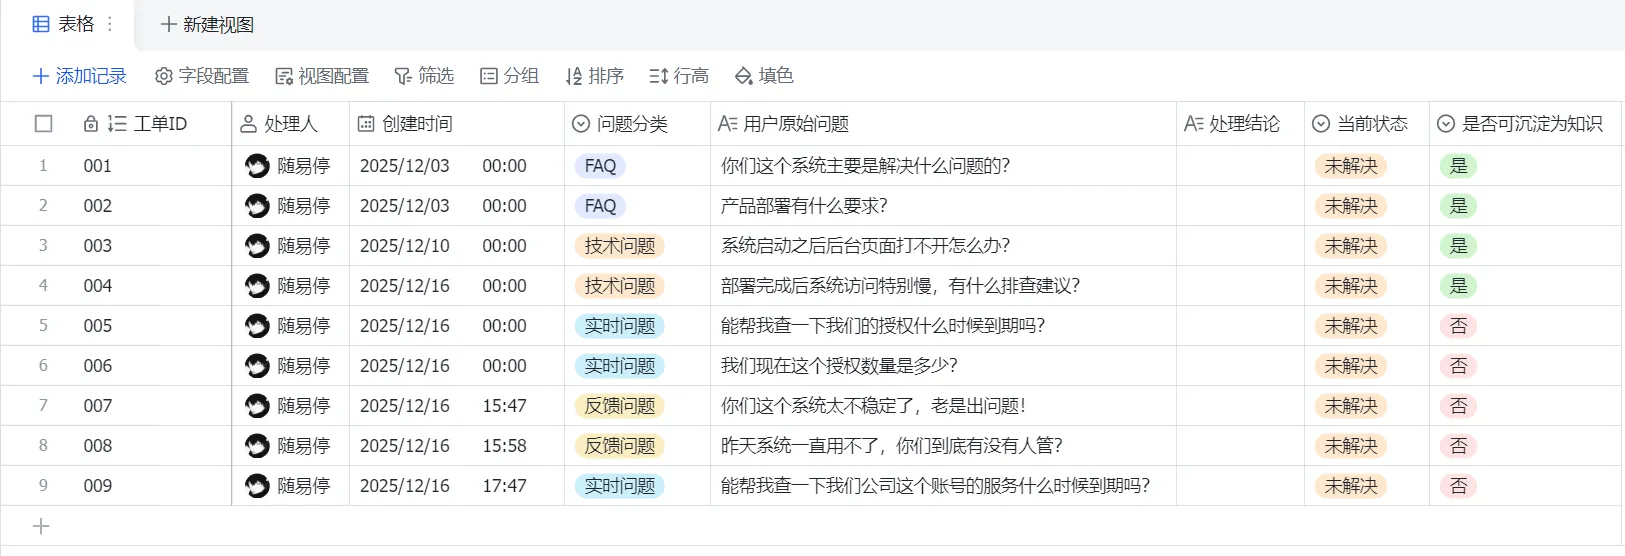Switch to the 表格 view tab

coord(64,24)
